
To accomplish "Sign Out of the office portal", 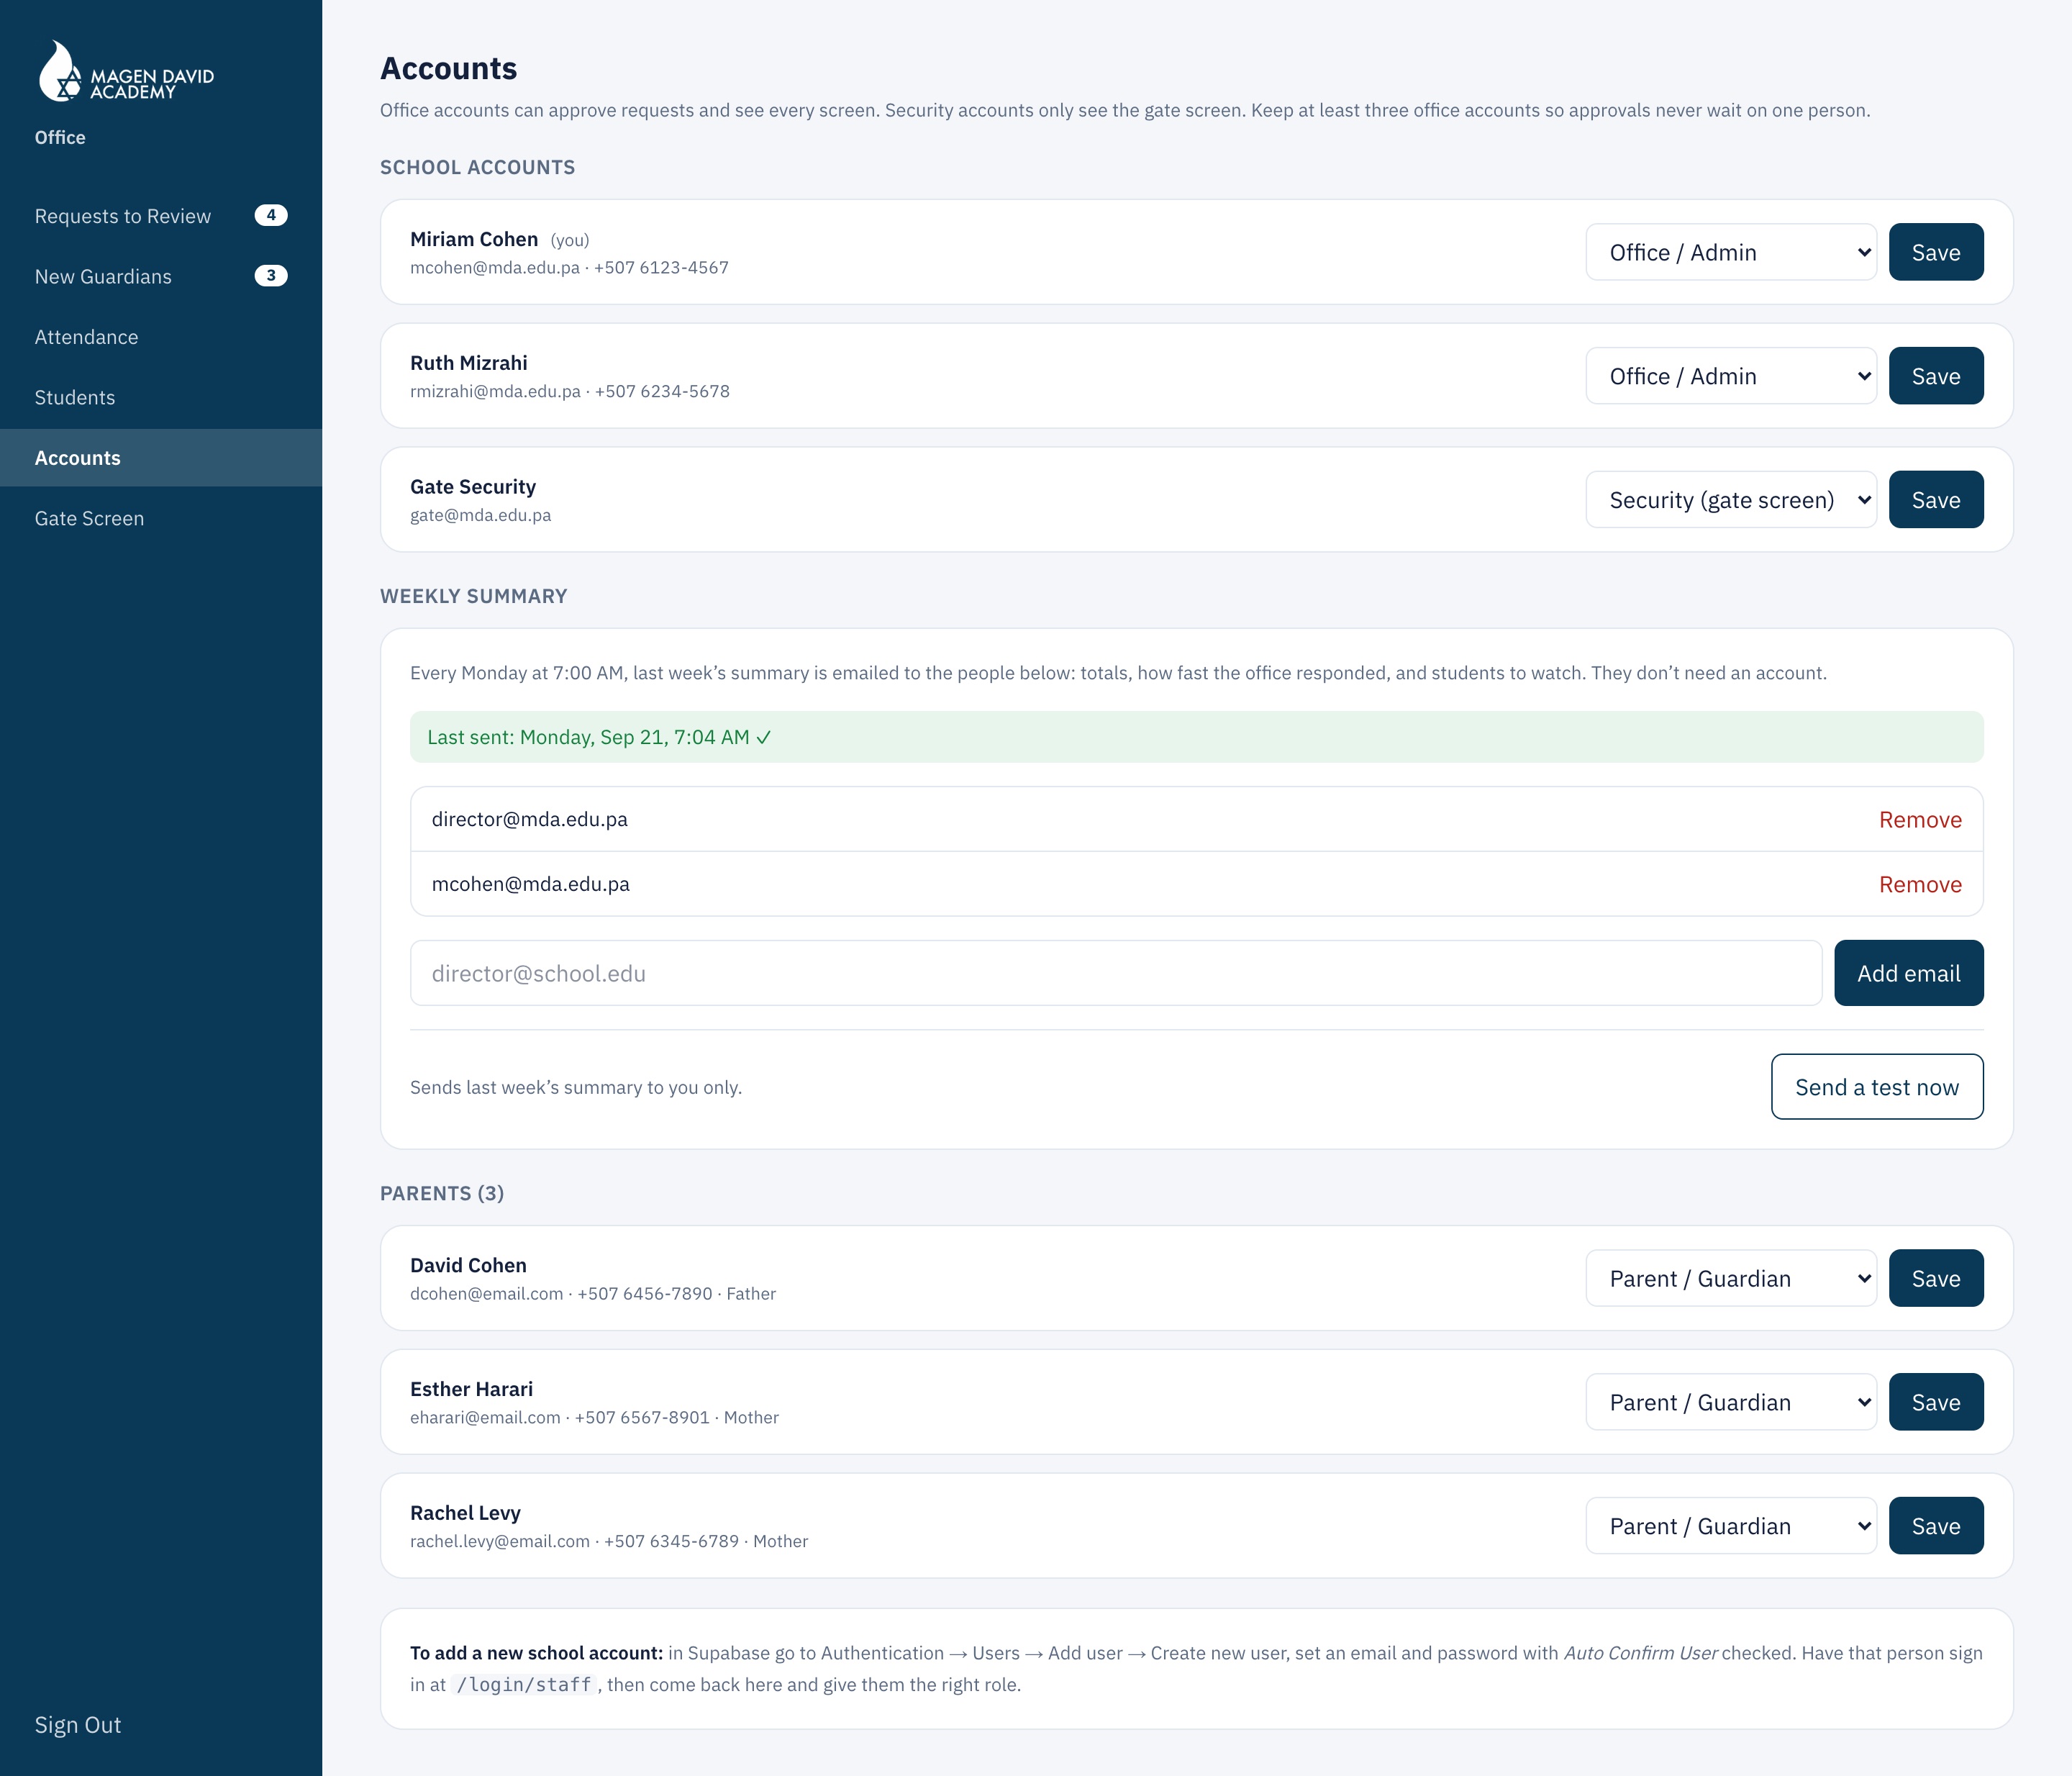I will click(78, 1725).
